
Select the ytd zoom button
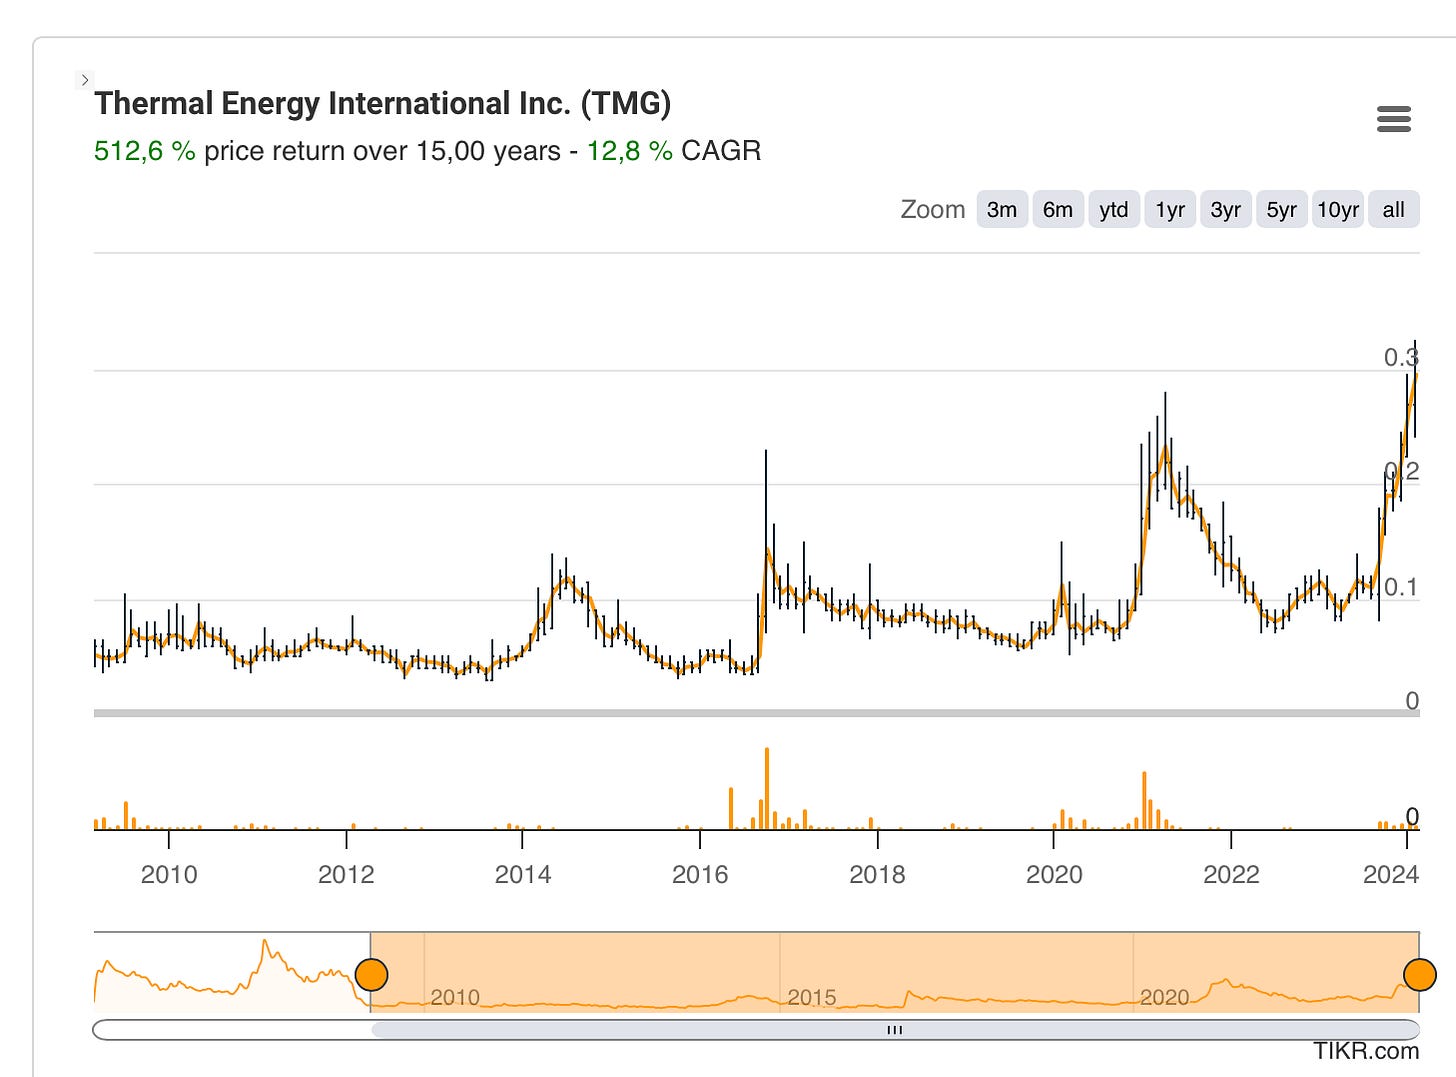tap(1114, 210)
